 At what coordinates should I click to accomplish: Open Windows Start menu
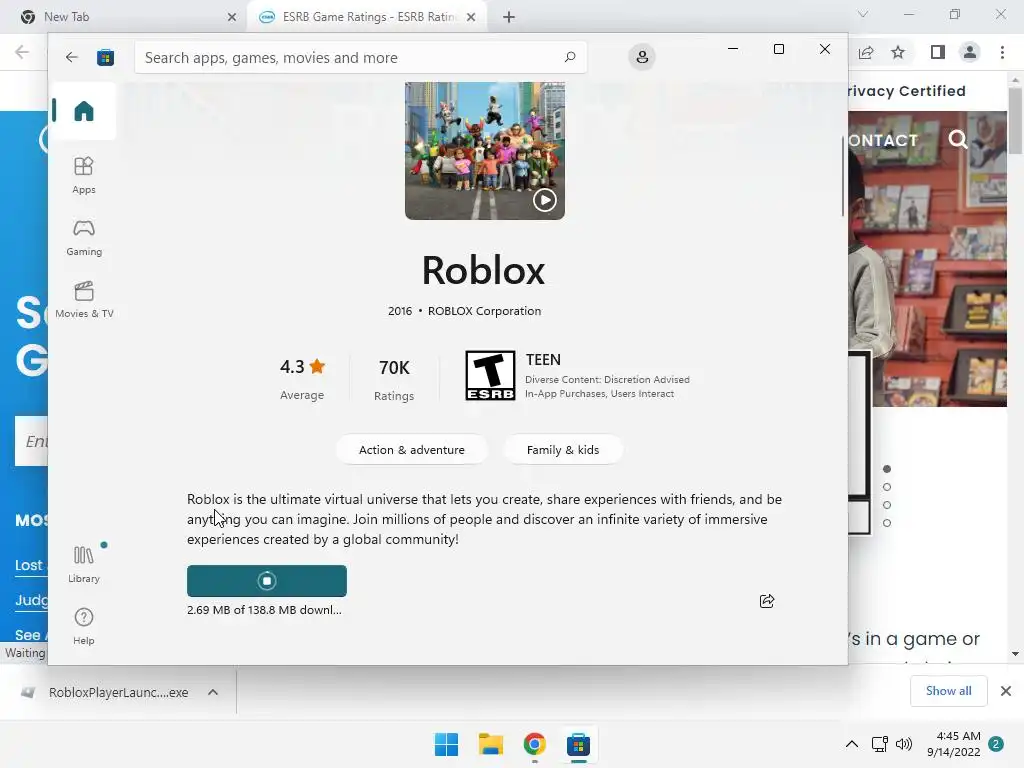[x=447, y=744]
